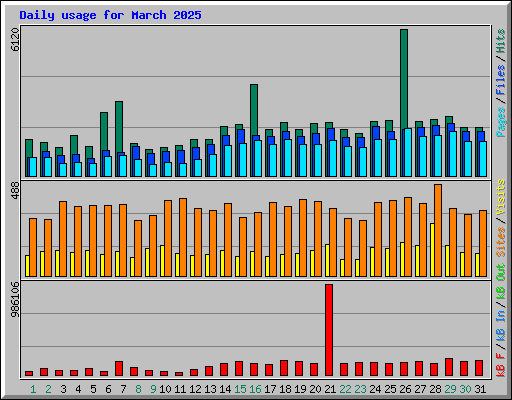The height and width of the screenshot is (400, 512).
Task: Click the x-axis day label '13'
Action: pos(210,389)
